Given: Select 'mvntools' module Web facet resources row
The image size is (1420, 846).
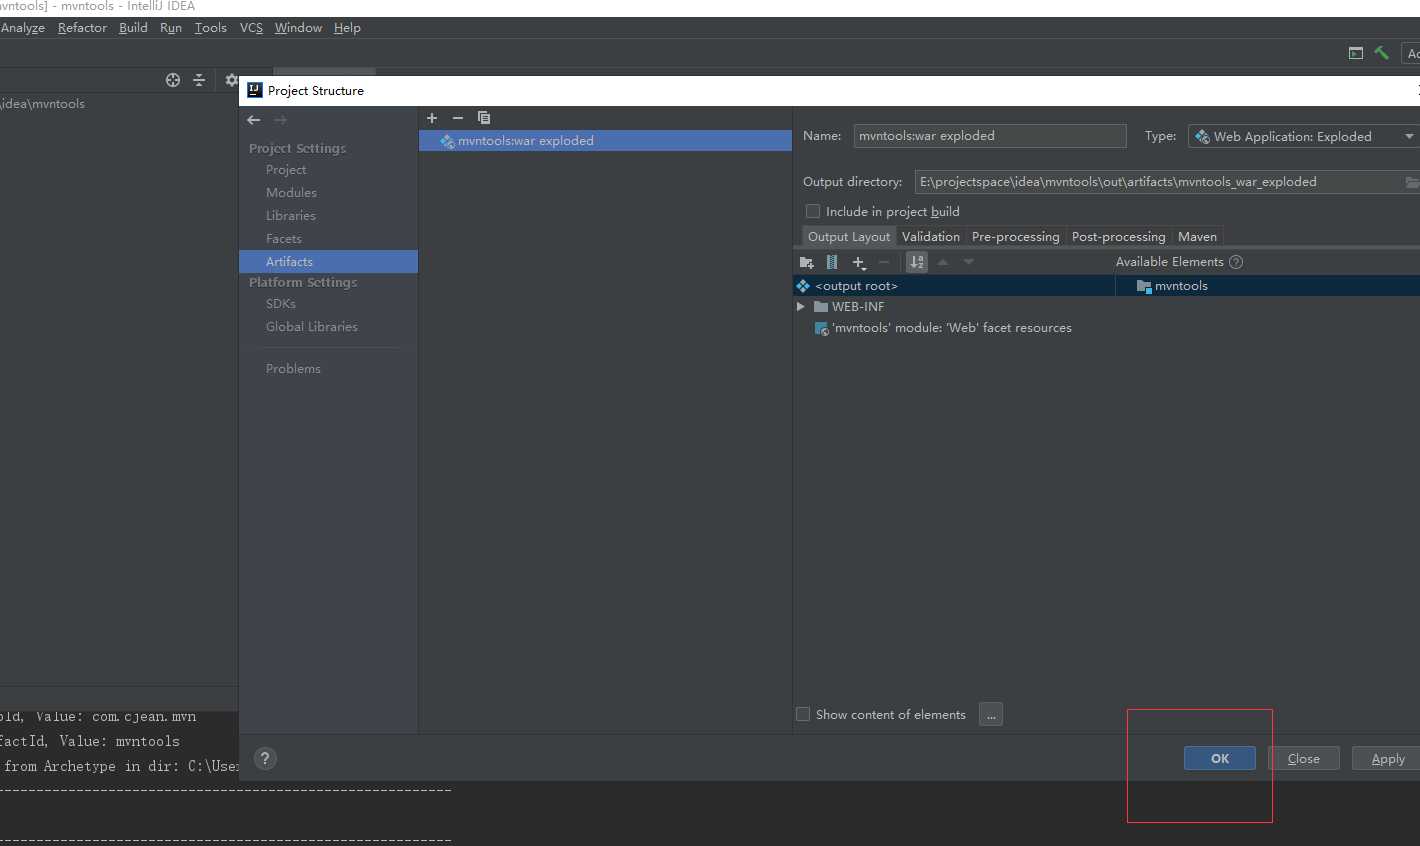Looking at the screenshot, I should 942,328.
